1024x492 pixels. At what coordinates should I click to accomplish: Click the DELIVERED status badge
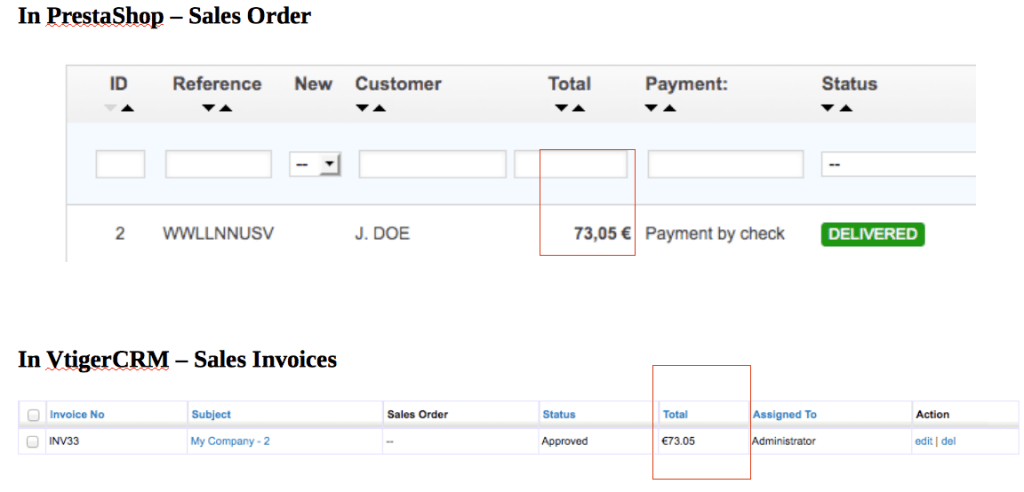tap(872, 235)
